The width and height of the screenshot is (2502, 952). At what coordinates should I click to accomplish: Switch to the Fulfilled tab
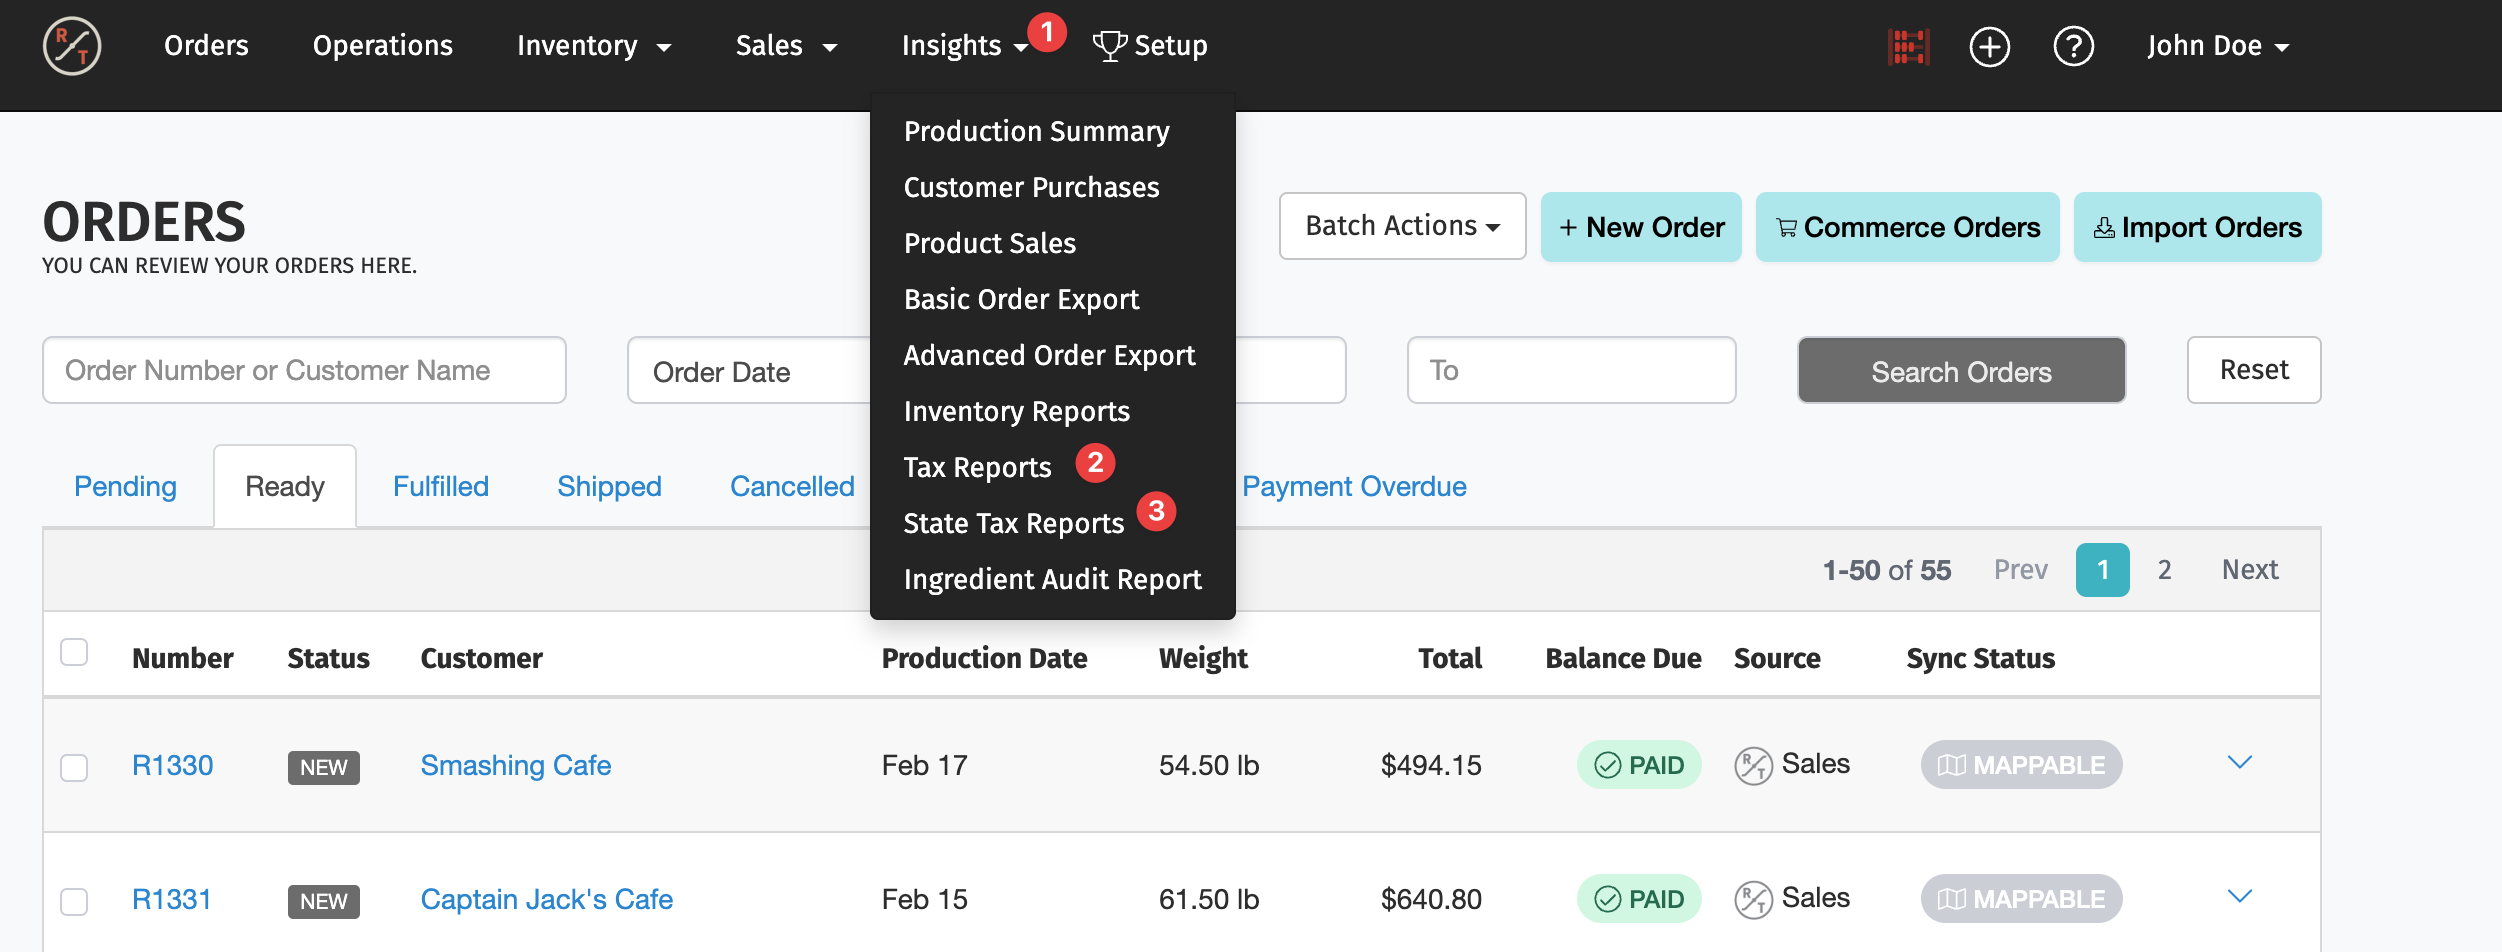tap(440, 486)
